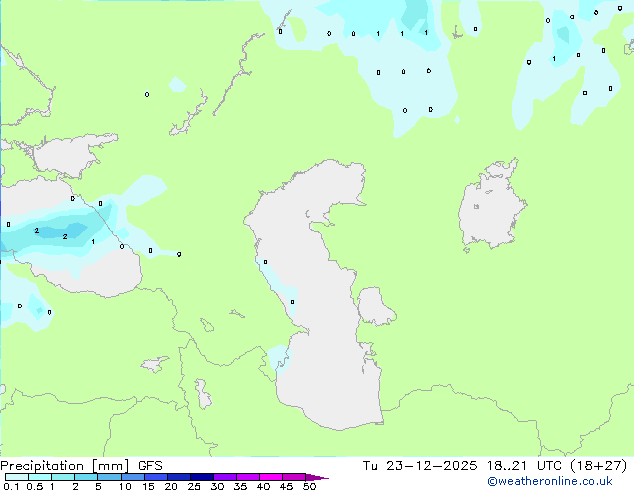
Task: Pick the legend swatch between 5 and 10
Action: [x=109, y=477]
